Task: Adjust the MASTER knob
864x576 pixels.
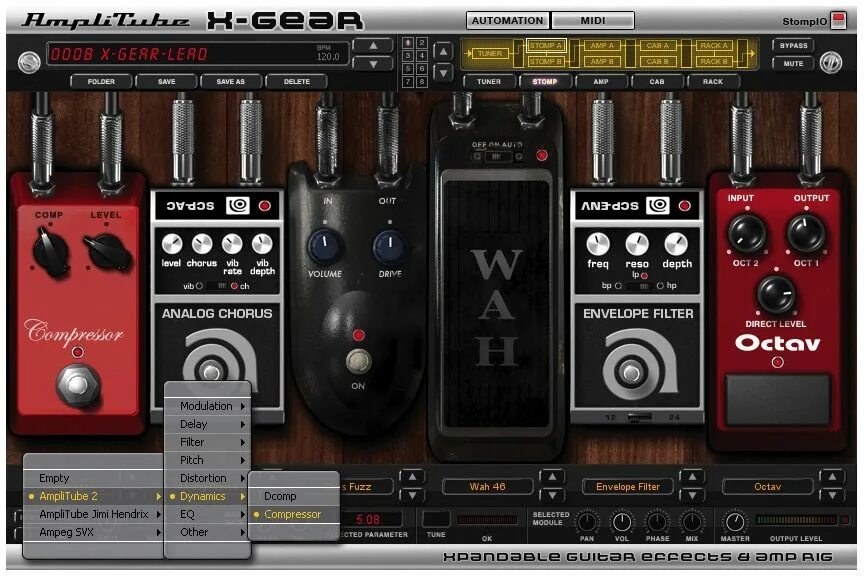Action: click(735, 521)
